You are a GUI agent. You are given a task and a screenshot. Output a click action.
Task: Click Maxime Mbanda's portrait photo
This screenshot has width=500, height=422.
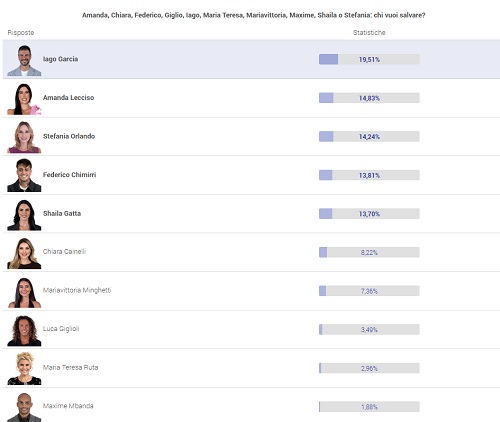24,407
